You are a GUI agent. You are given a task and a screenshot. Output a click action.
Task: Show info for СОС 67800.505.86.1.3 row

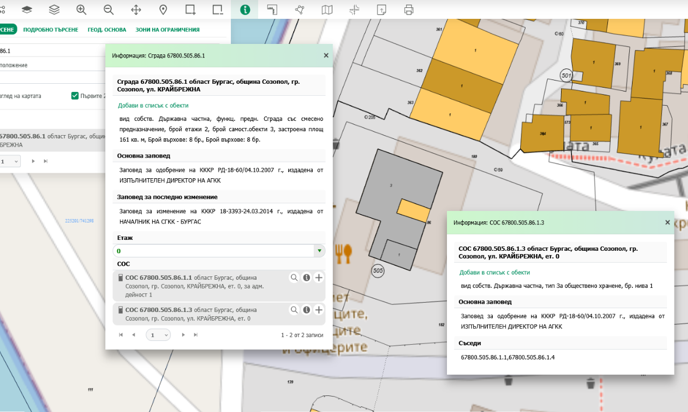coord(306,310)
